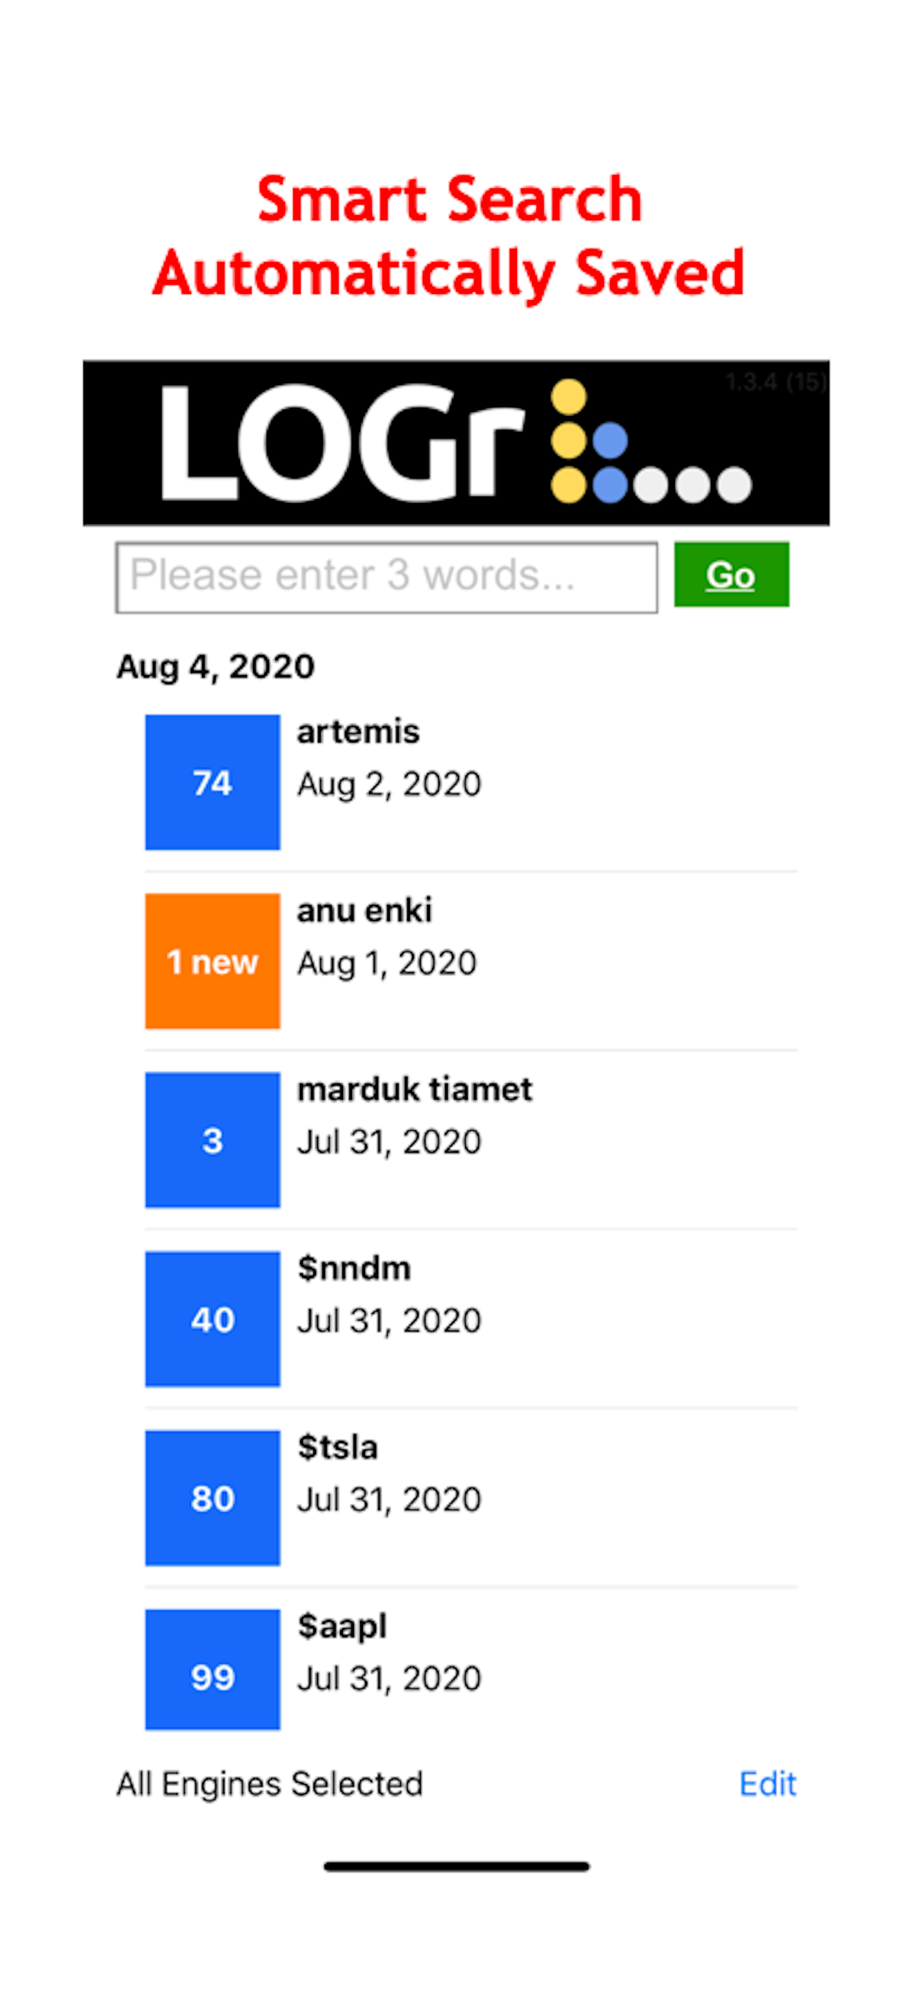Tap 'All Engines Selected' label
Screen dimensions: 924x2000
click(270, 1784)
